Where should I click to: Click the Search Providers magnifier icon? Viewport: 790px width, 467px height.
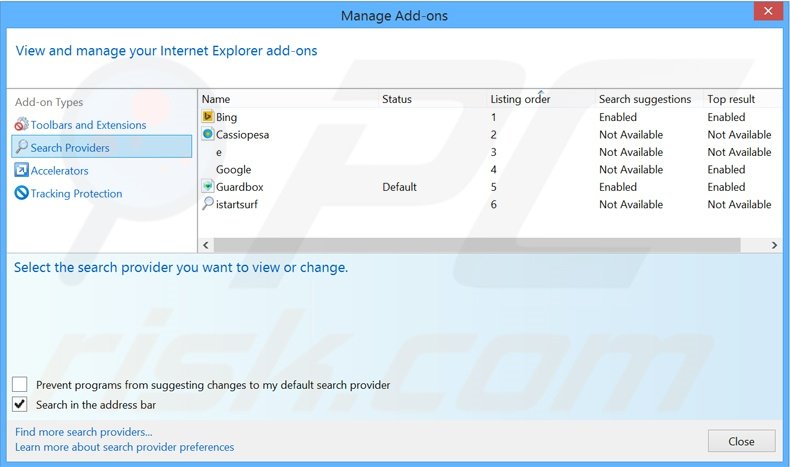tap(21, 147)
